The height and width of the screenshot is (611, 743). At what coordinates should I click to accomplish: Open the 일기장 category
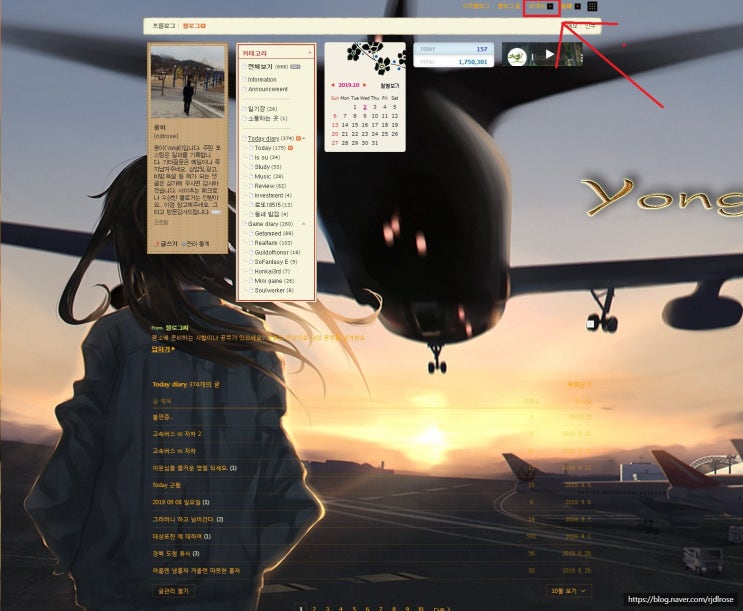[x=256, y=109]
